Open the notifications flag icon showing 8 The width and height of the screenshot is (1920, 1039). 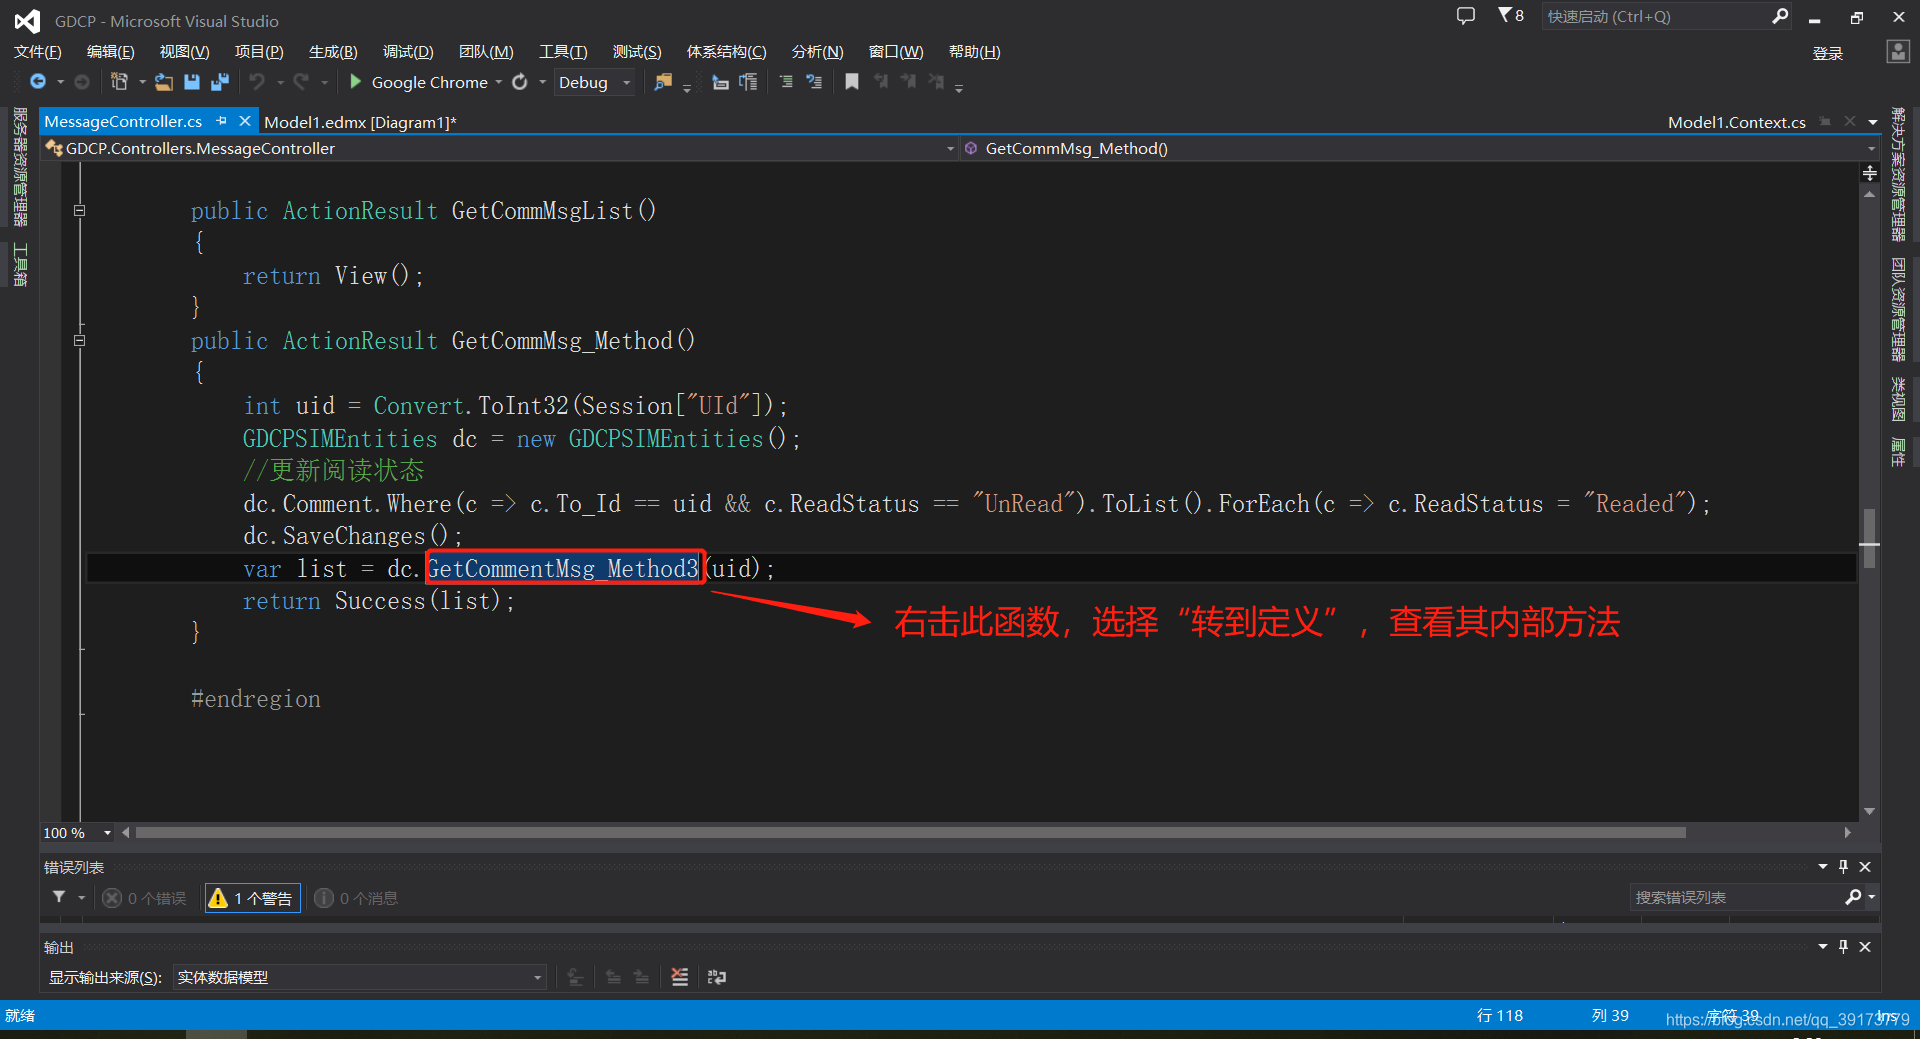(x=1511, y=15)
